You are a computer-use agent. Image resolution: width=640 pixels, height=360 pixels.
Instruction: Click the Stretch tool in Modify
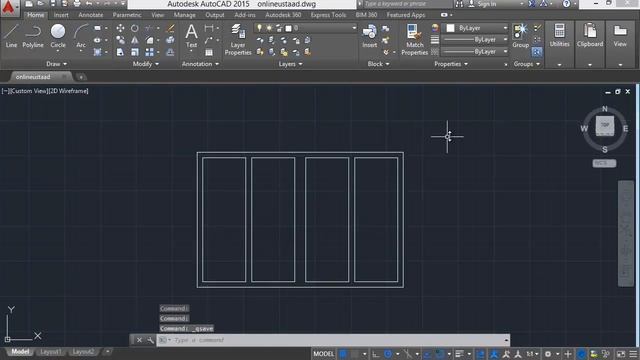click(x=120, y=52)
